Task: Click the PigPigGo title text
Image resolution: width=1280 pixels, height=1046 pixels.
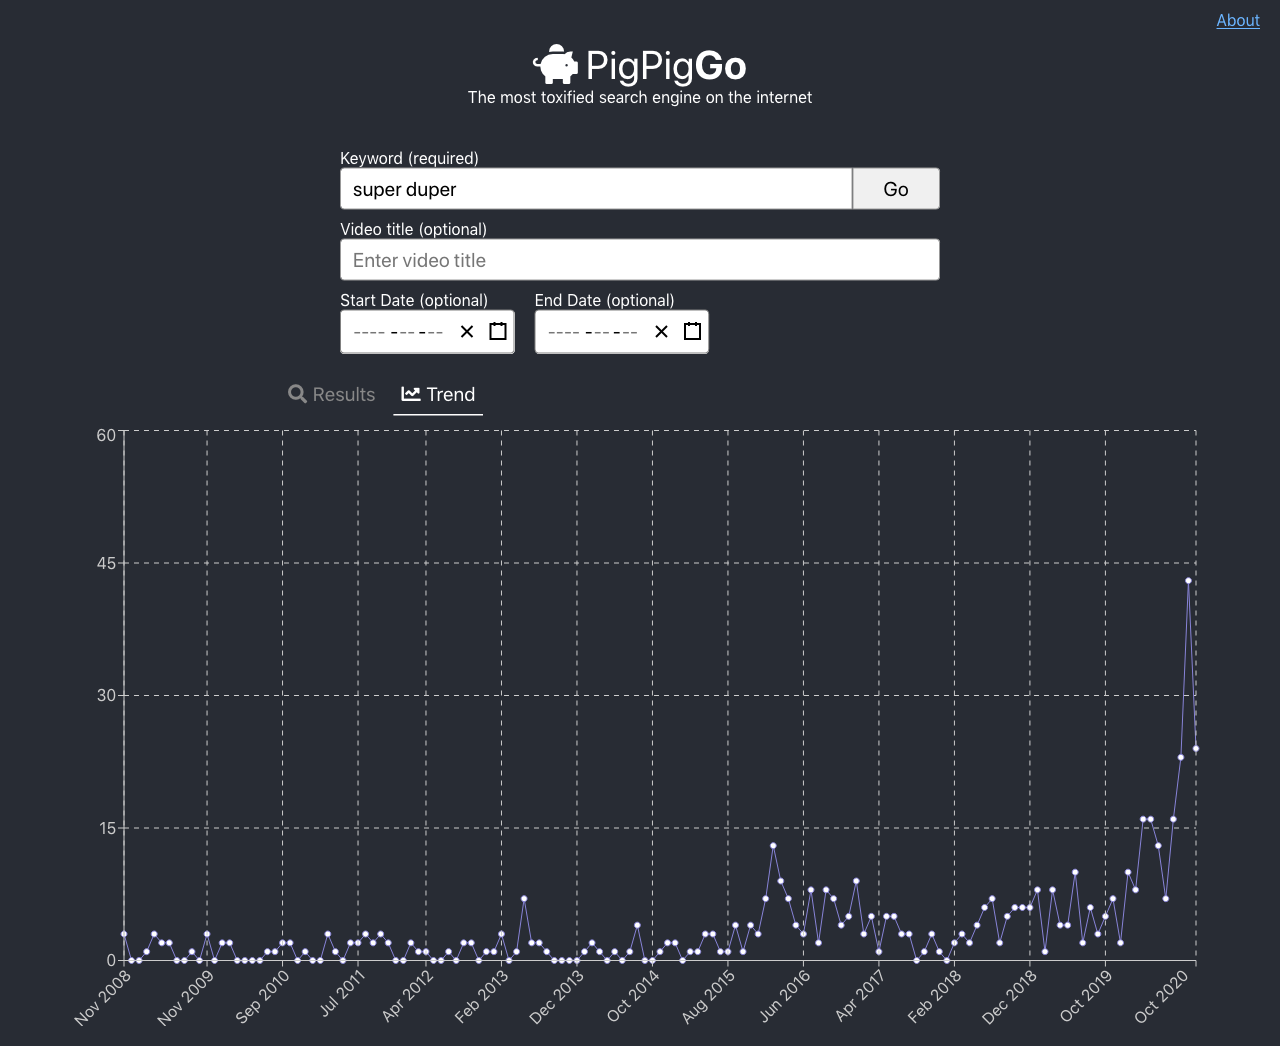Action: (x=666, y=66)
